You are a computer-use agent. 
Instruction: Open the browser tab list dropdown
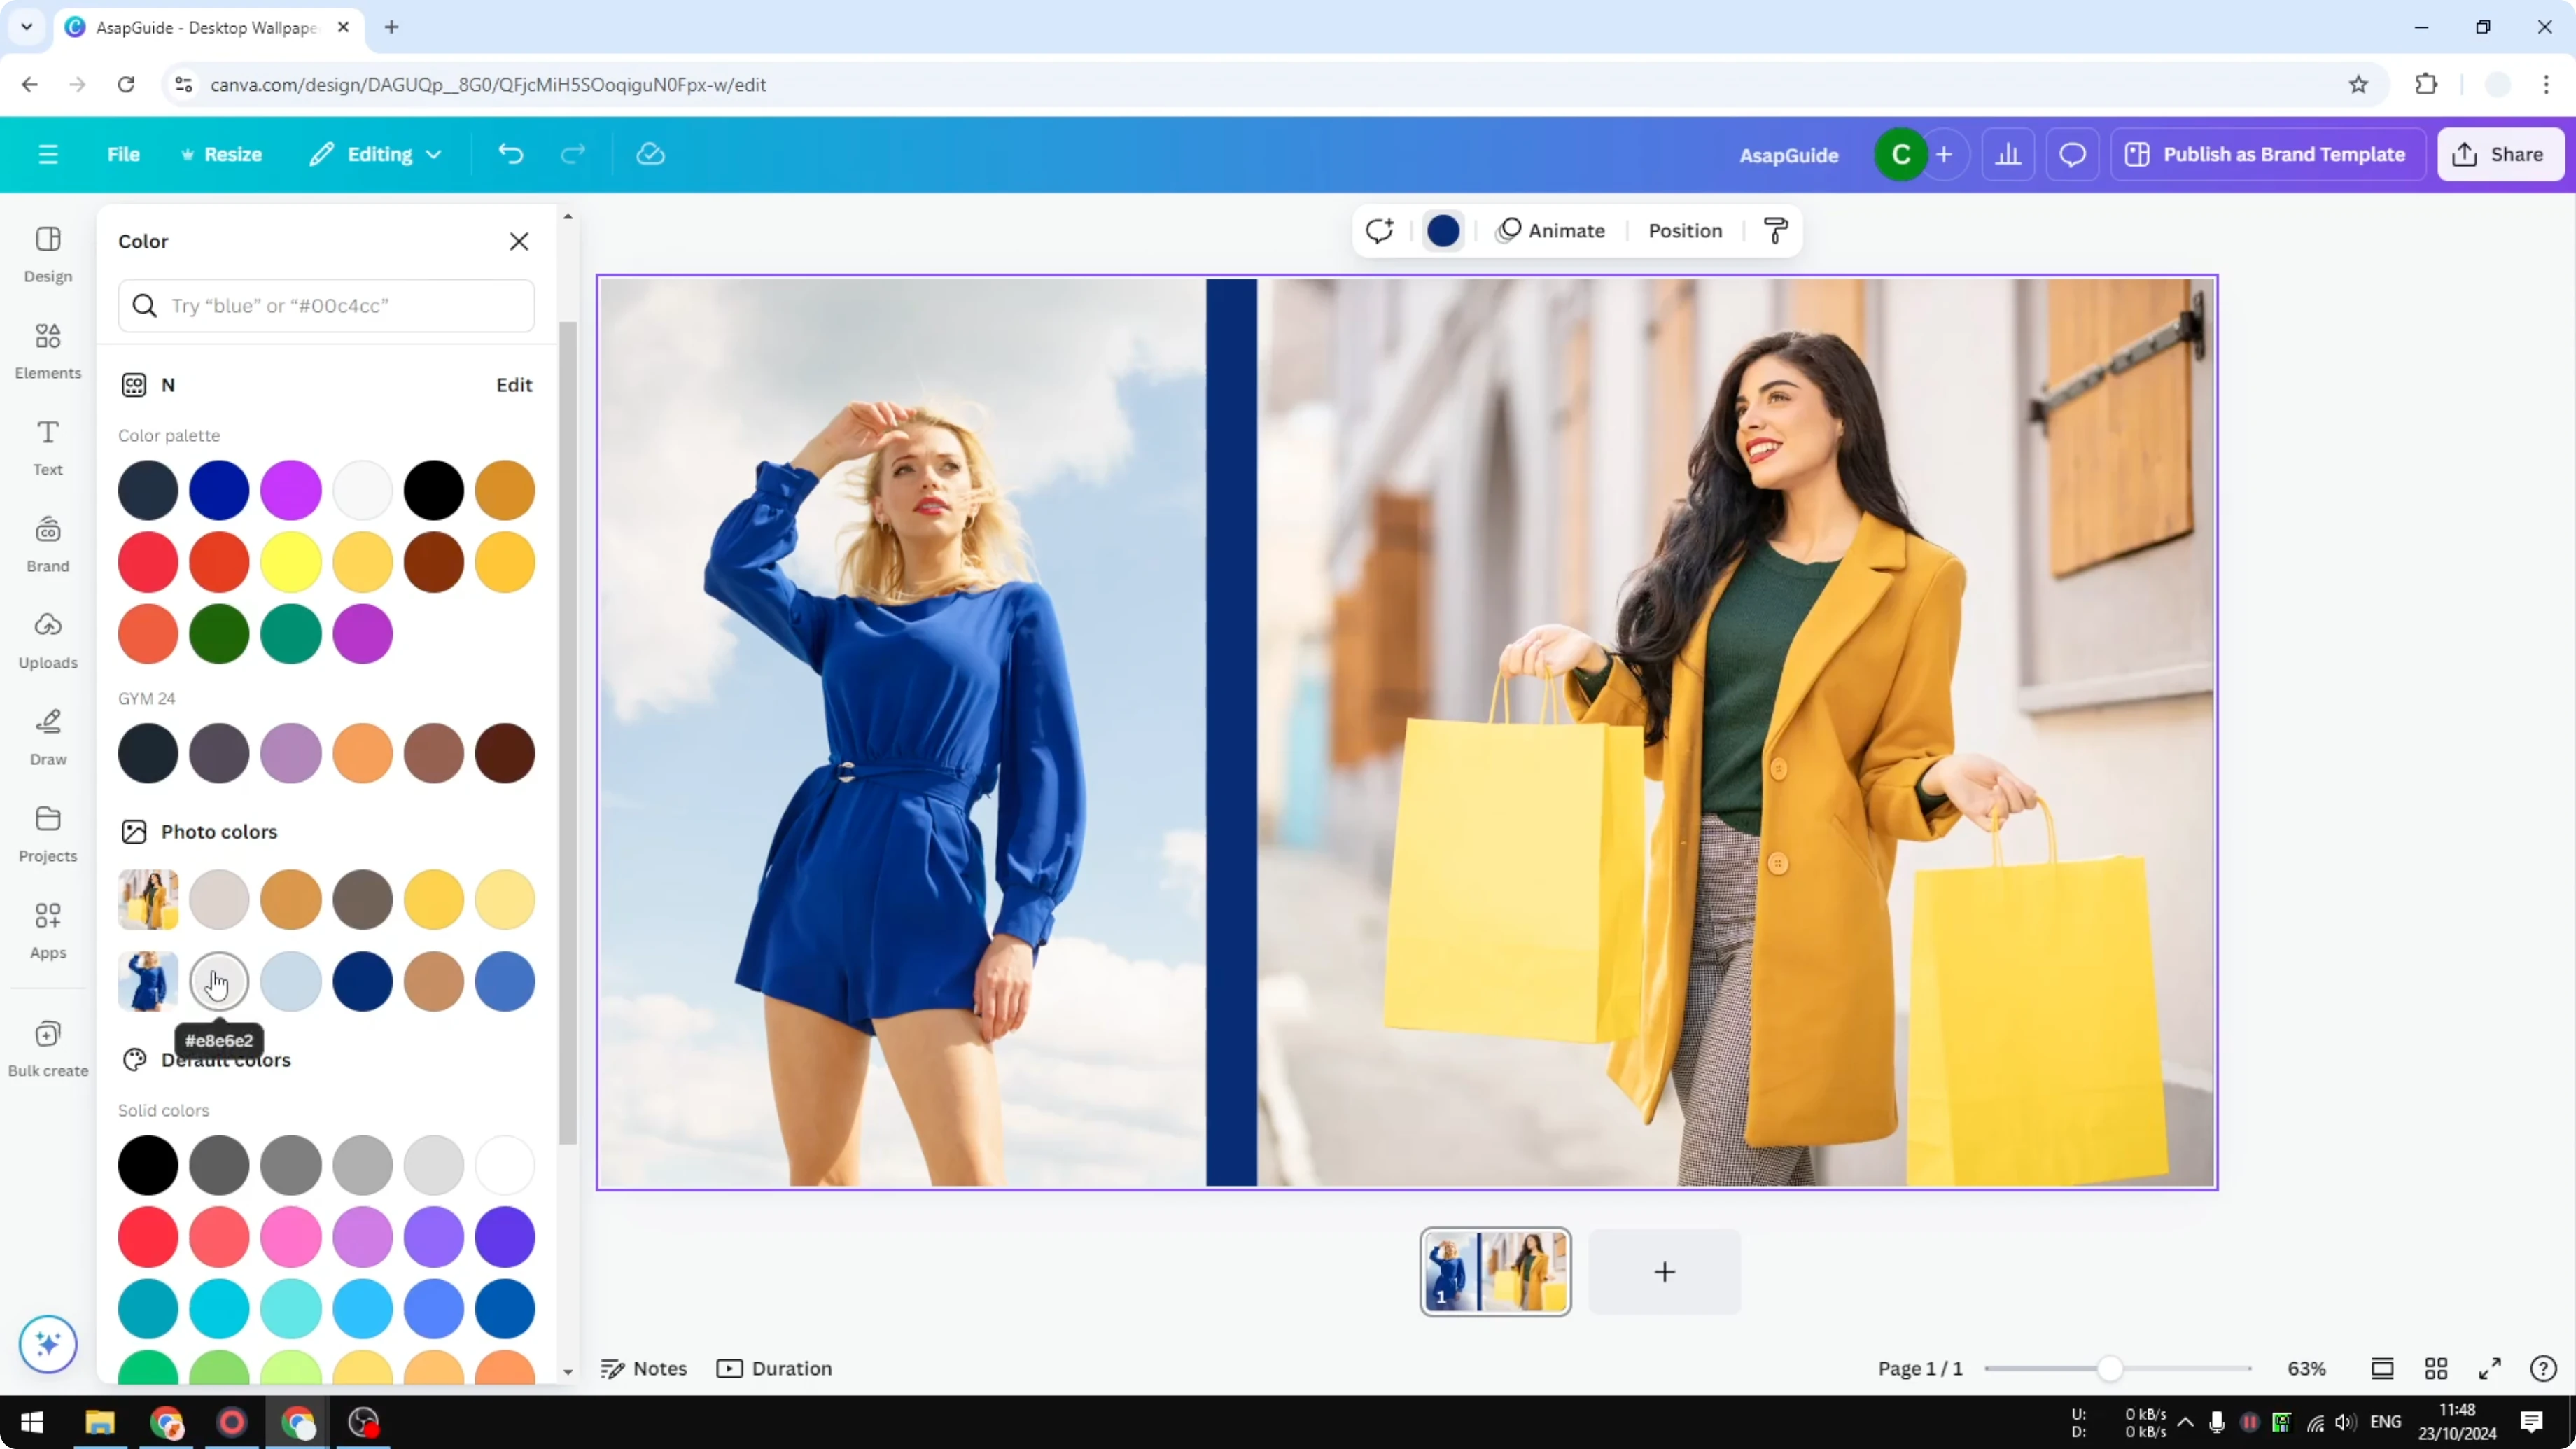(26, 27)
